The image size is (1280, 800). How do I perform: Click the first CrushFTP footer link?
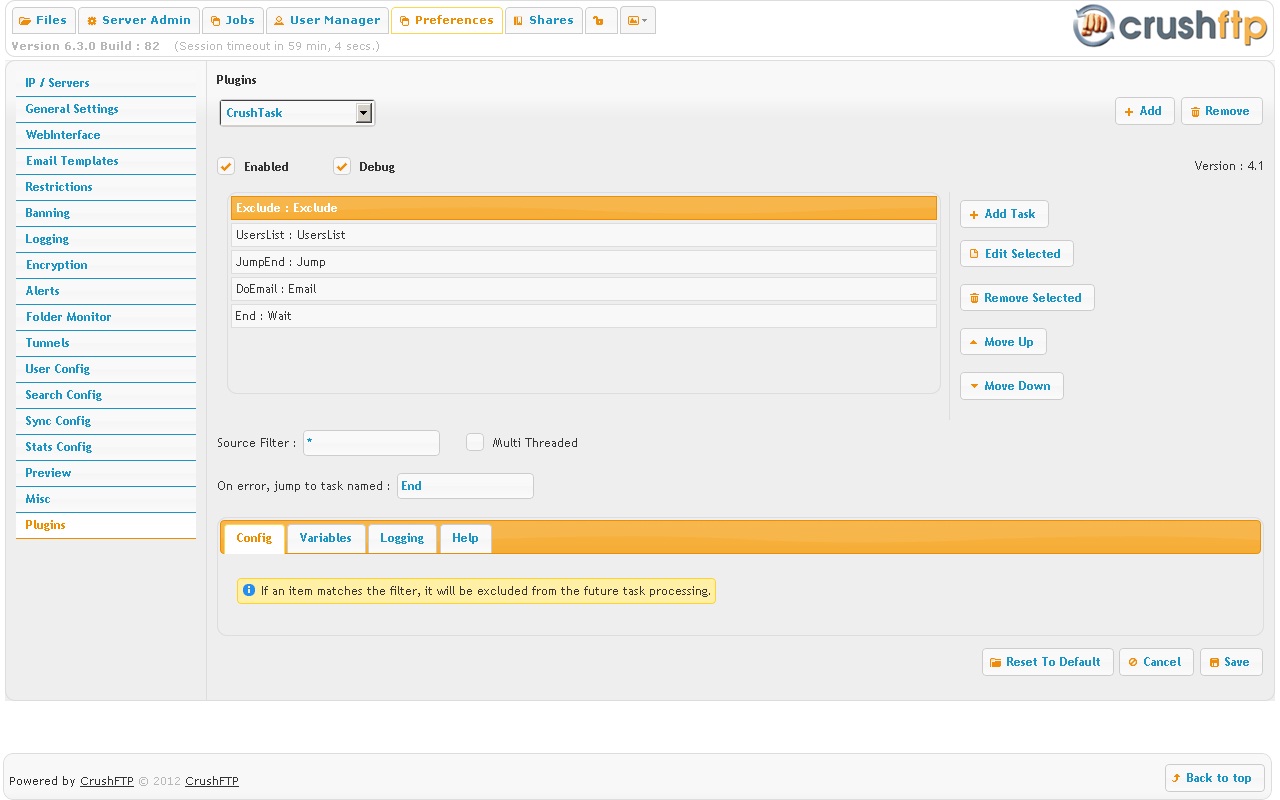point(107,782)
